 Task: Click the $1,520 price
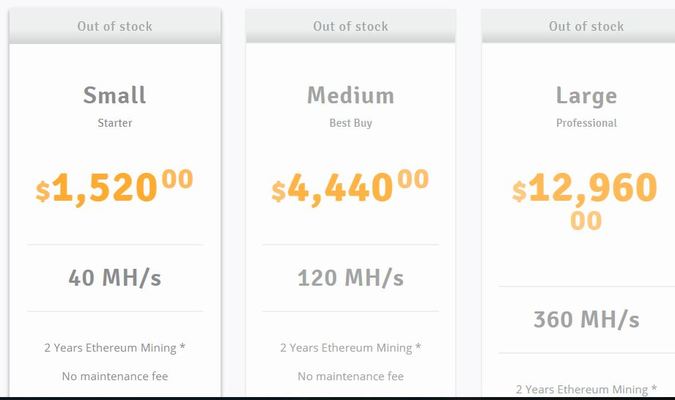click(x=115, y=187)
